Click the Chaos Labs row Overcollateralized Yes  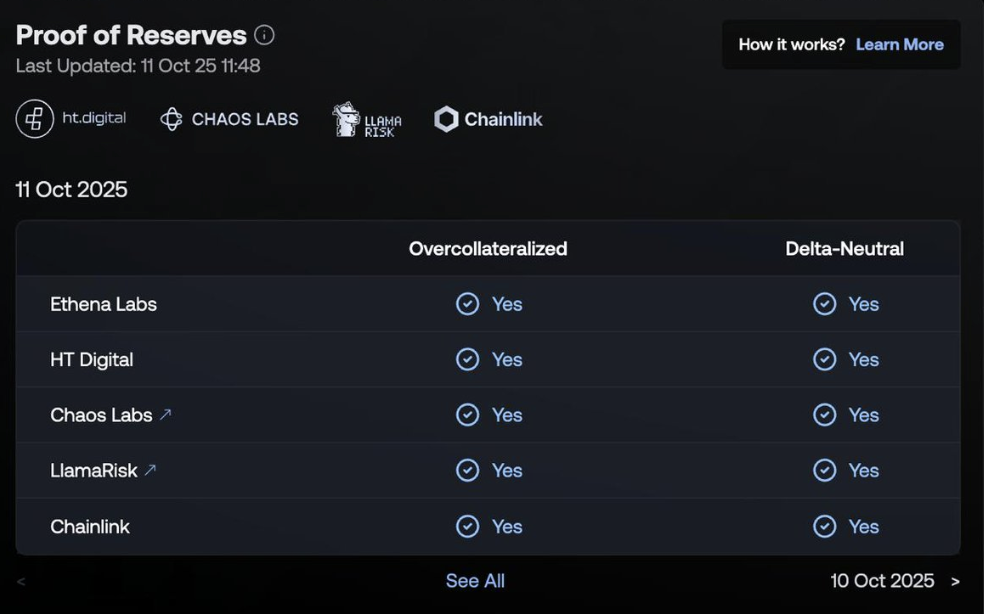point(506,415)
